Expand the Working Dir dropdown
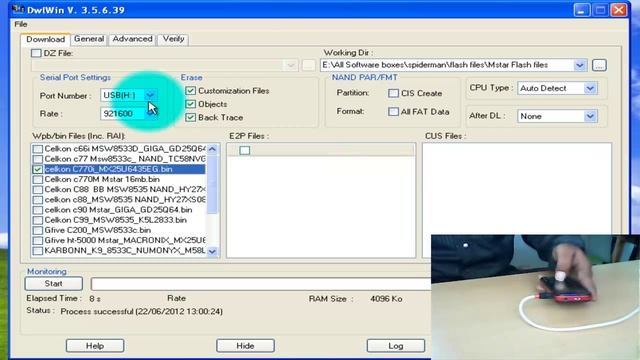 580,65
